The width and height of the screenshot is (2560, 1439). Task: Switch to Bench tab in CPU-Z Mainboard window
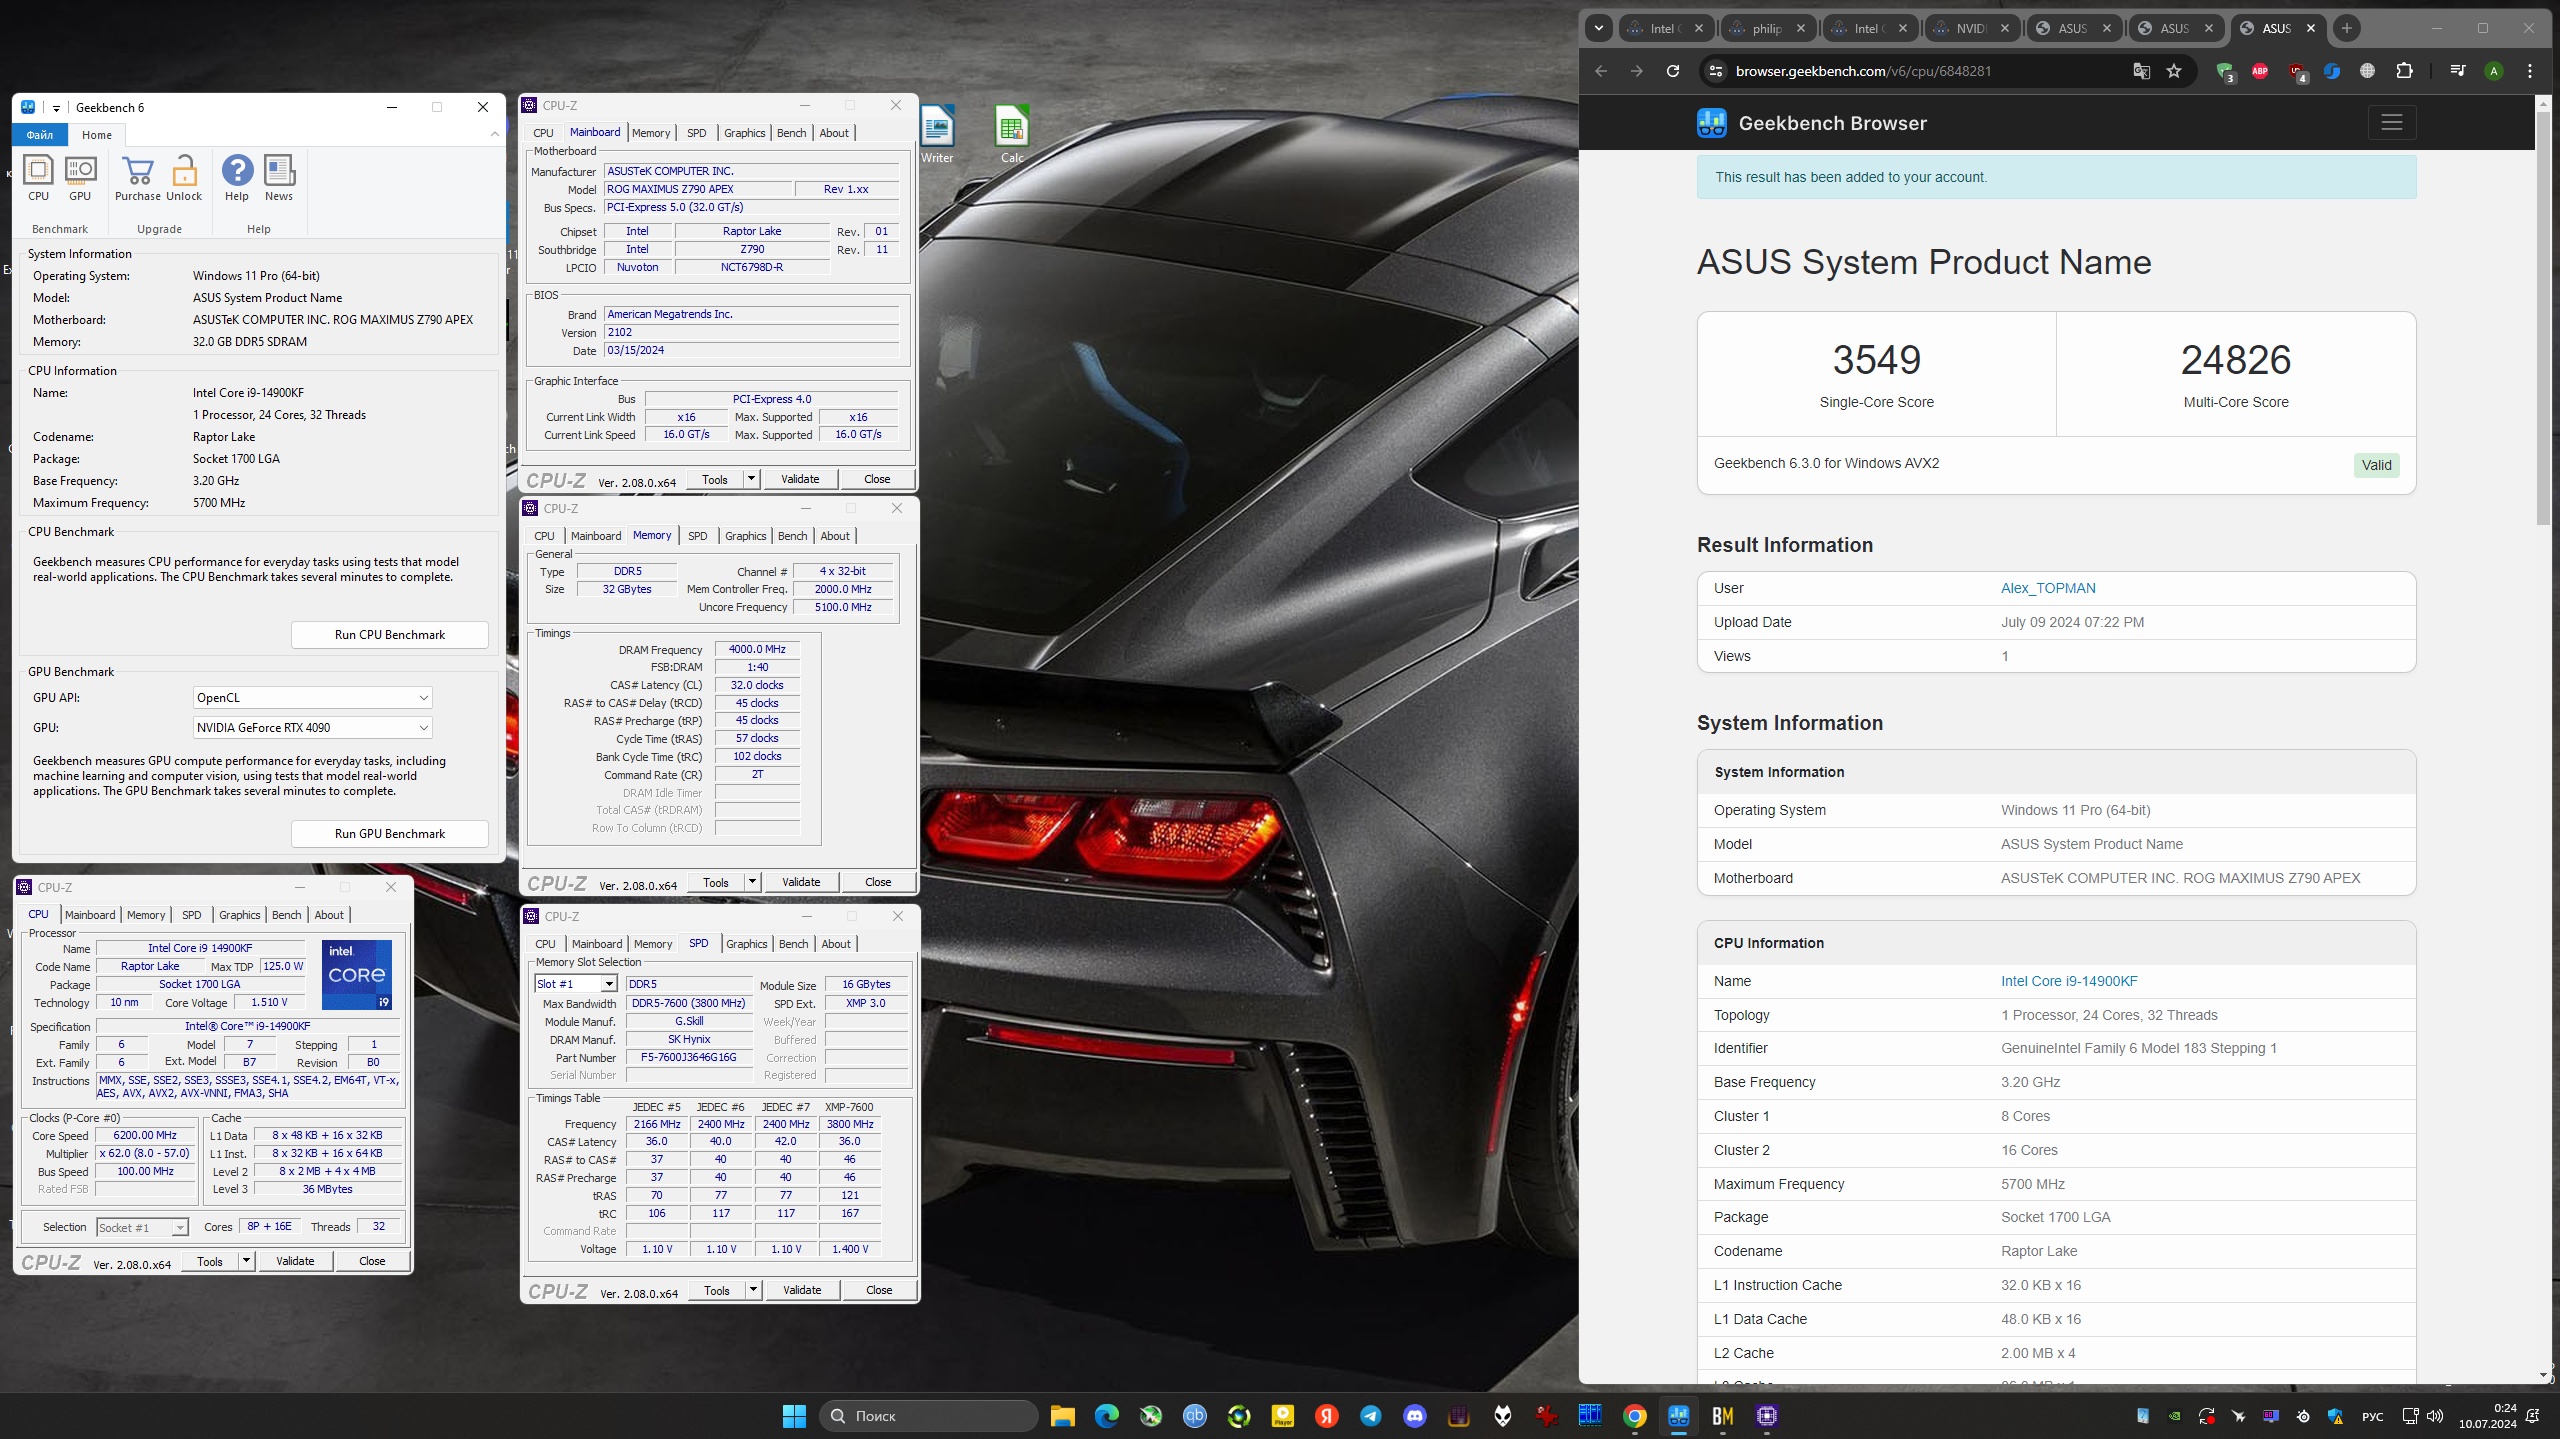[791, 133]
